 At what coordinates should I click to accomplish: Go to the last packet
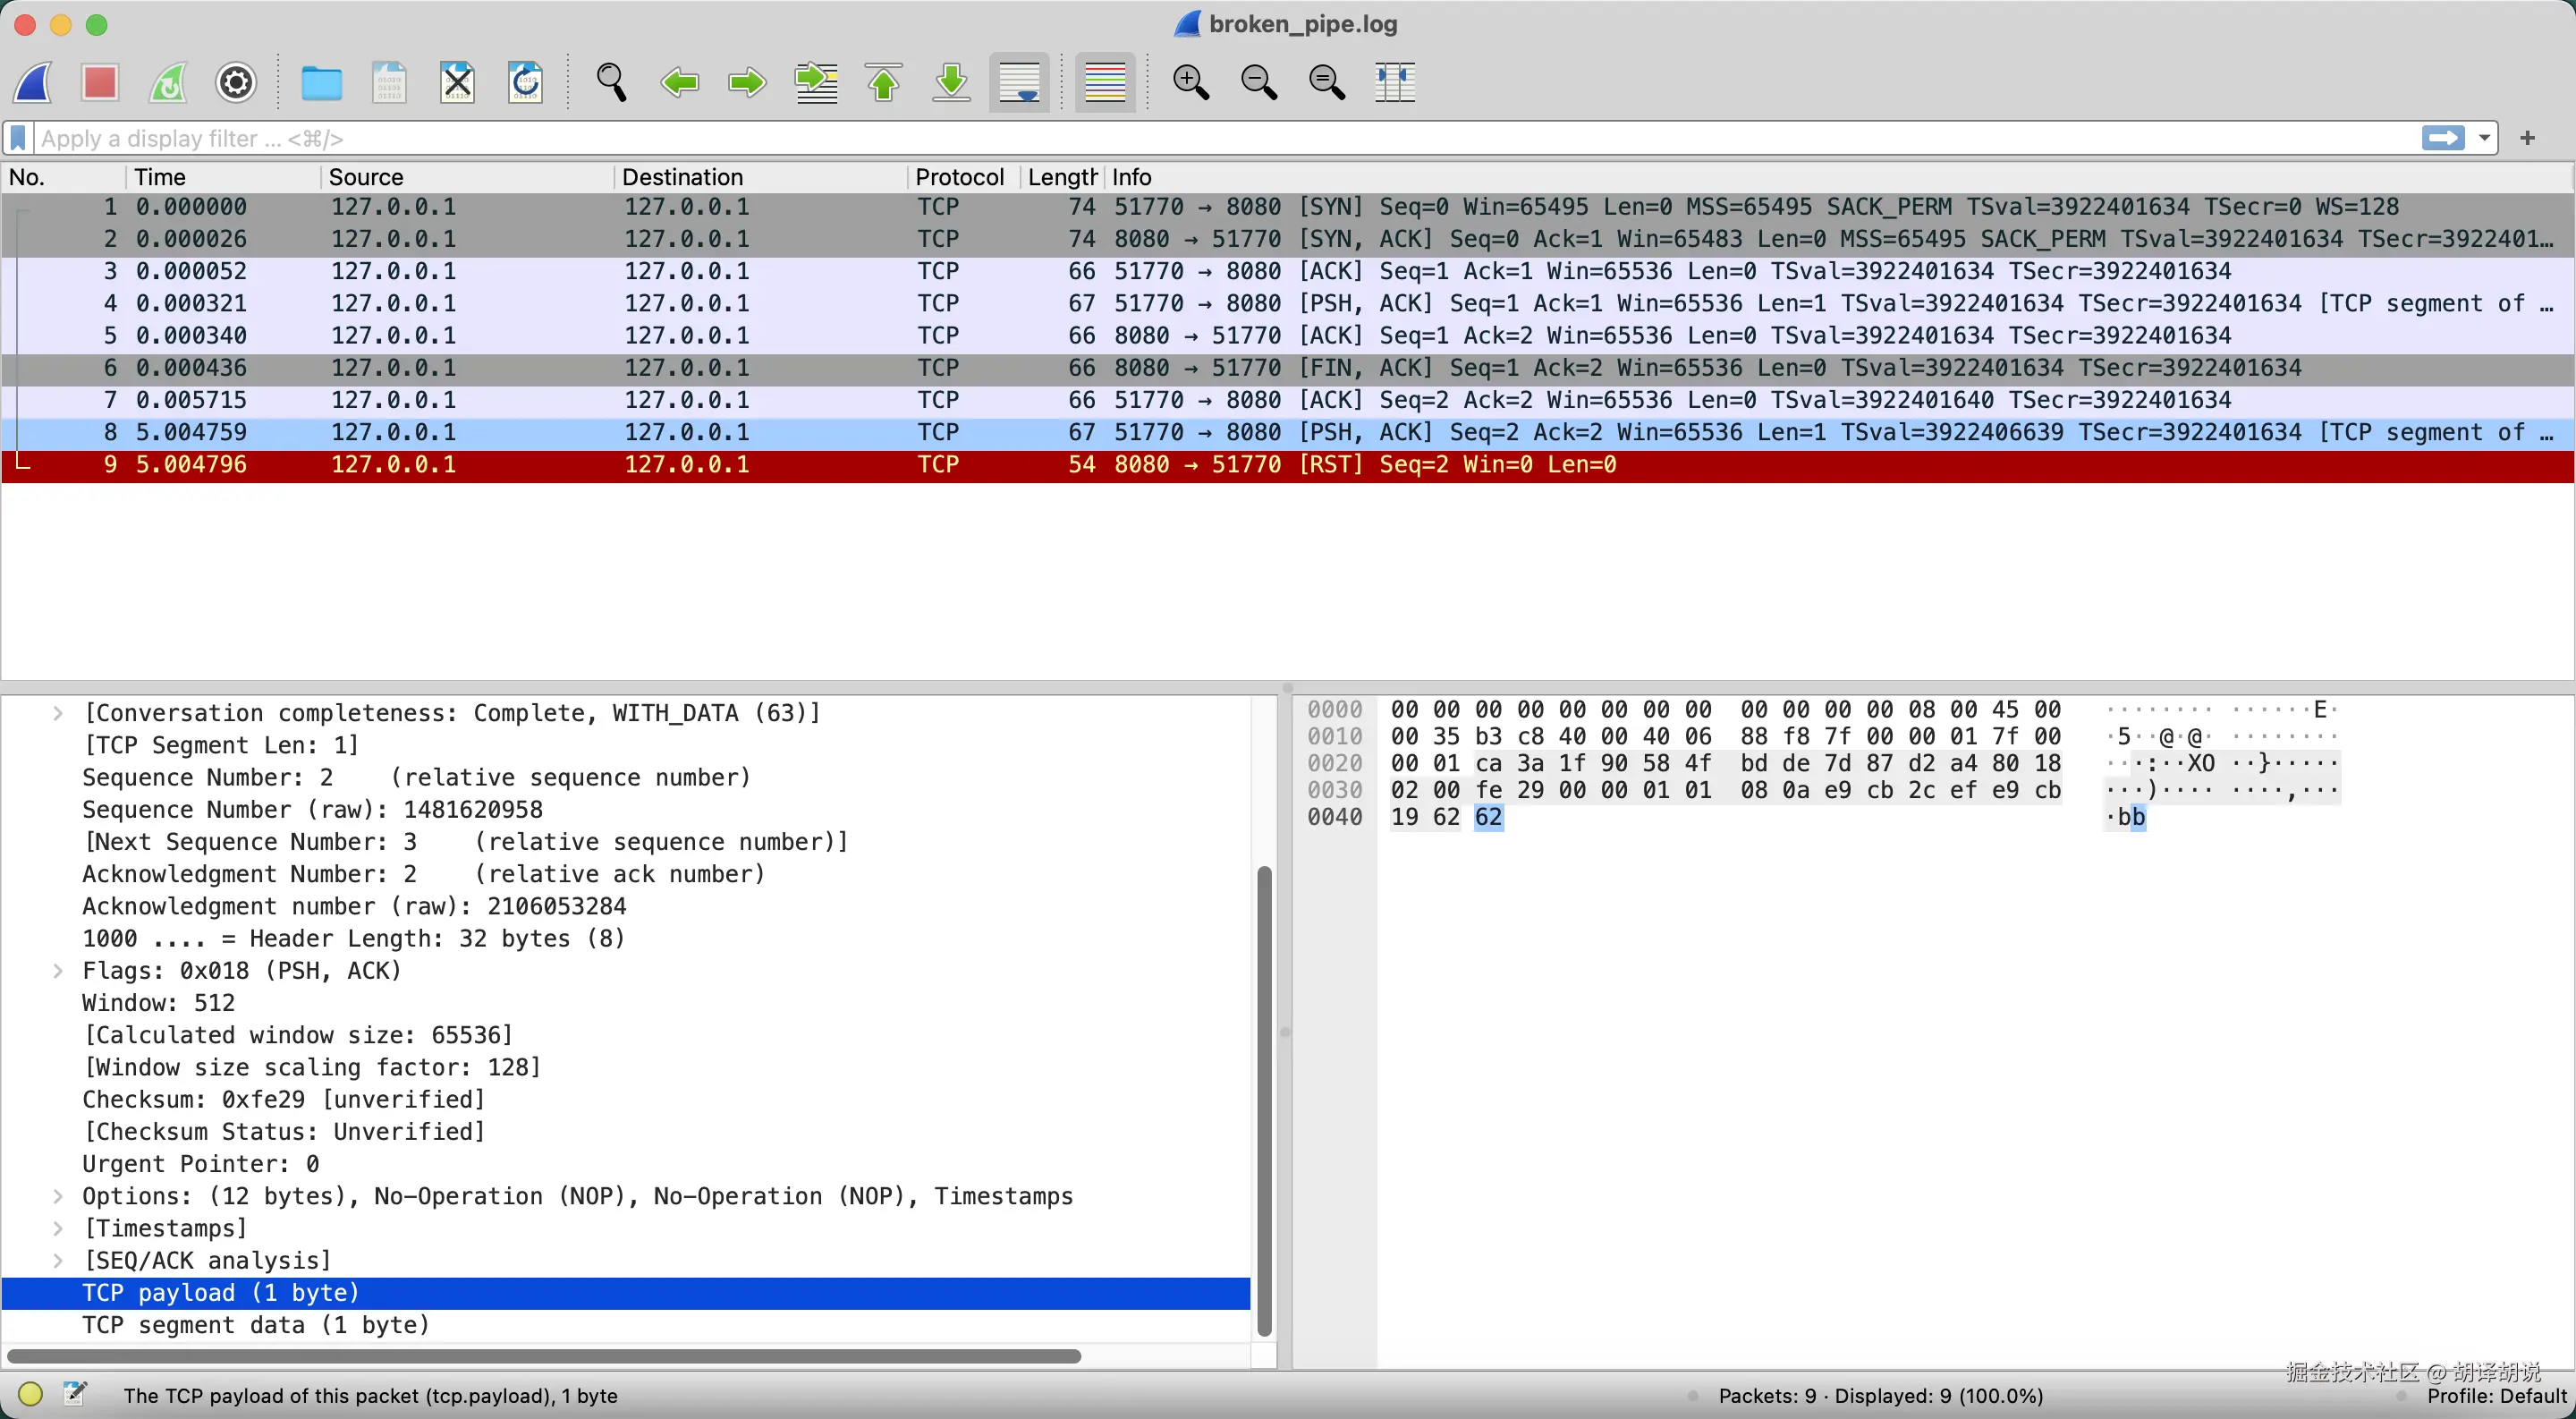pos(950,82)
